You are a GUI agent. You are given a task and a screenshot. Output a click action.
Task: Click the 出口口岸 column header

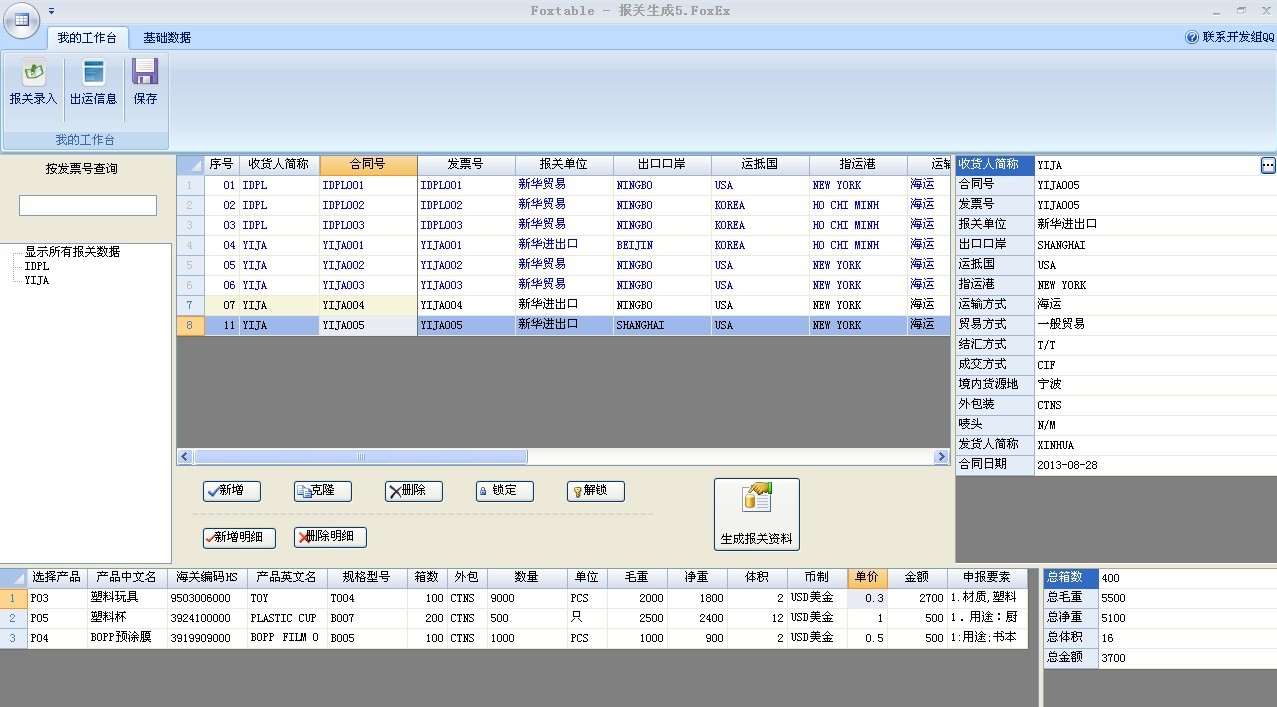coord(662,165)
